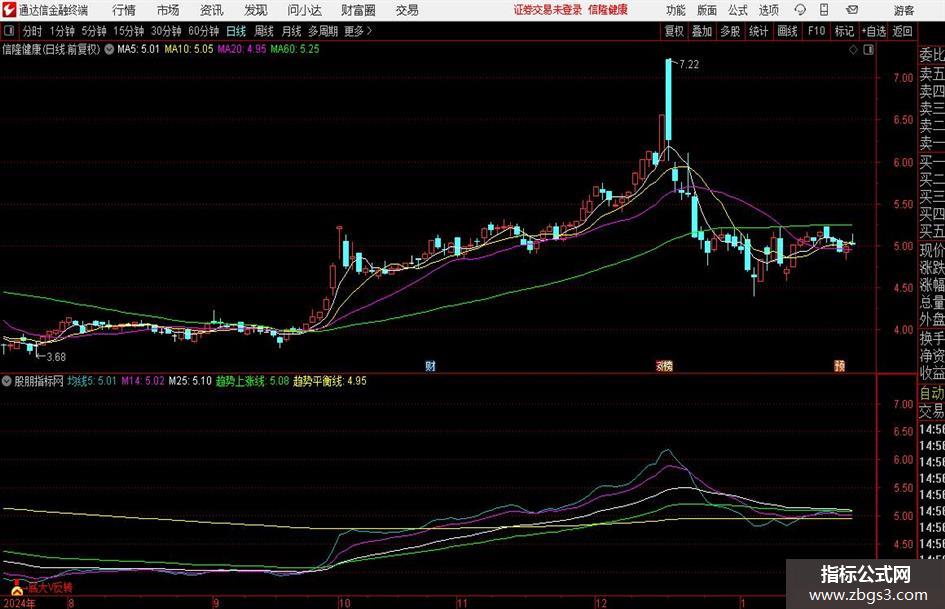Open the F10 company info
Screen dimensions: 945x609
point(817,31)
